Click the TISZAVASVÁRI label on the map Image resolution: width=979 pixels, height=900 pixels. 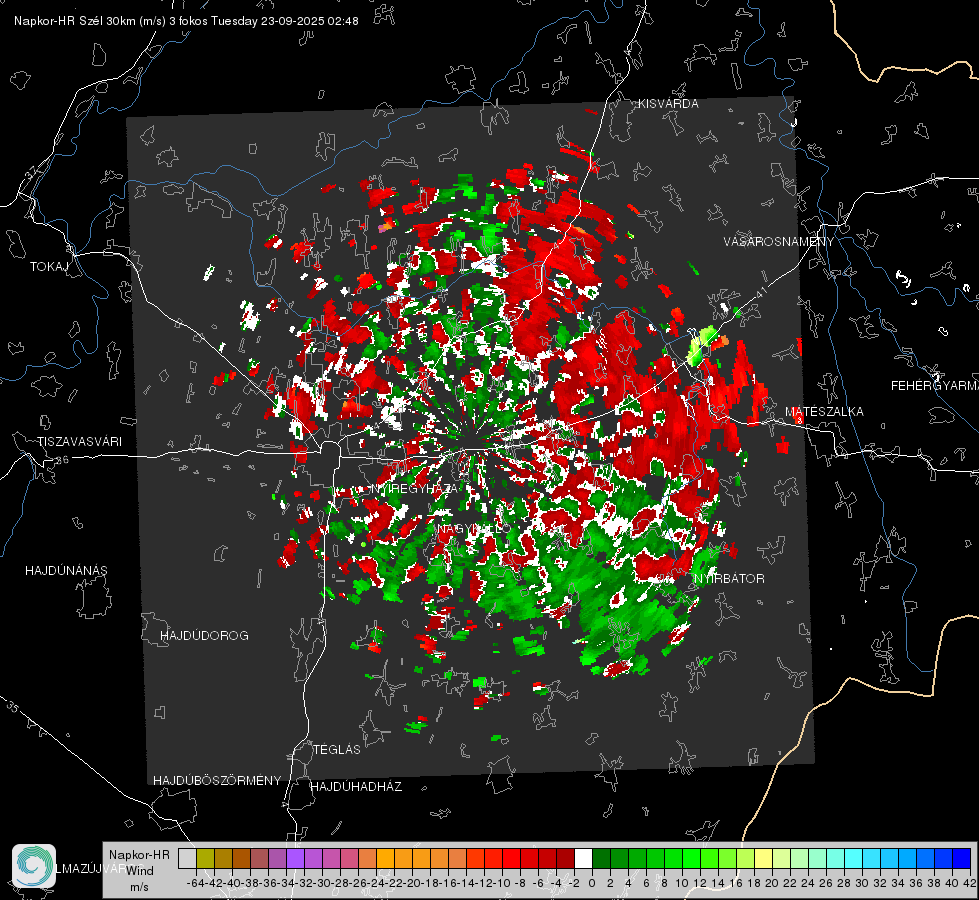tap(79, 442)
